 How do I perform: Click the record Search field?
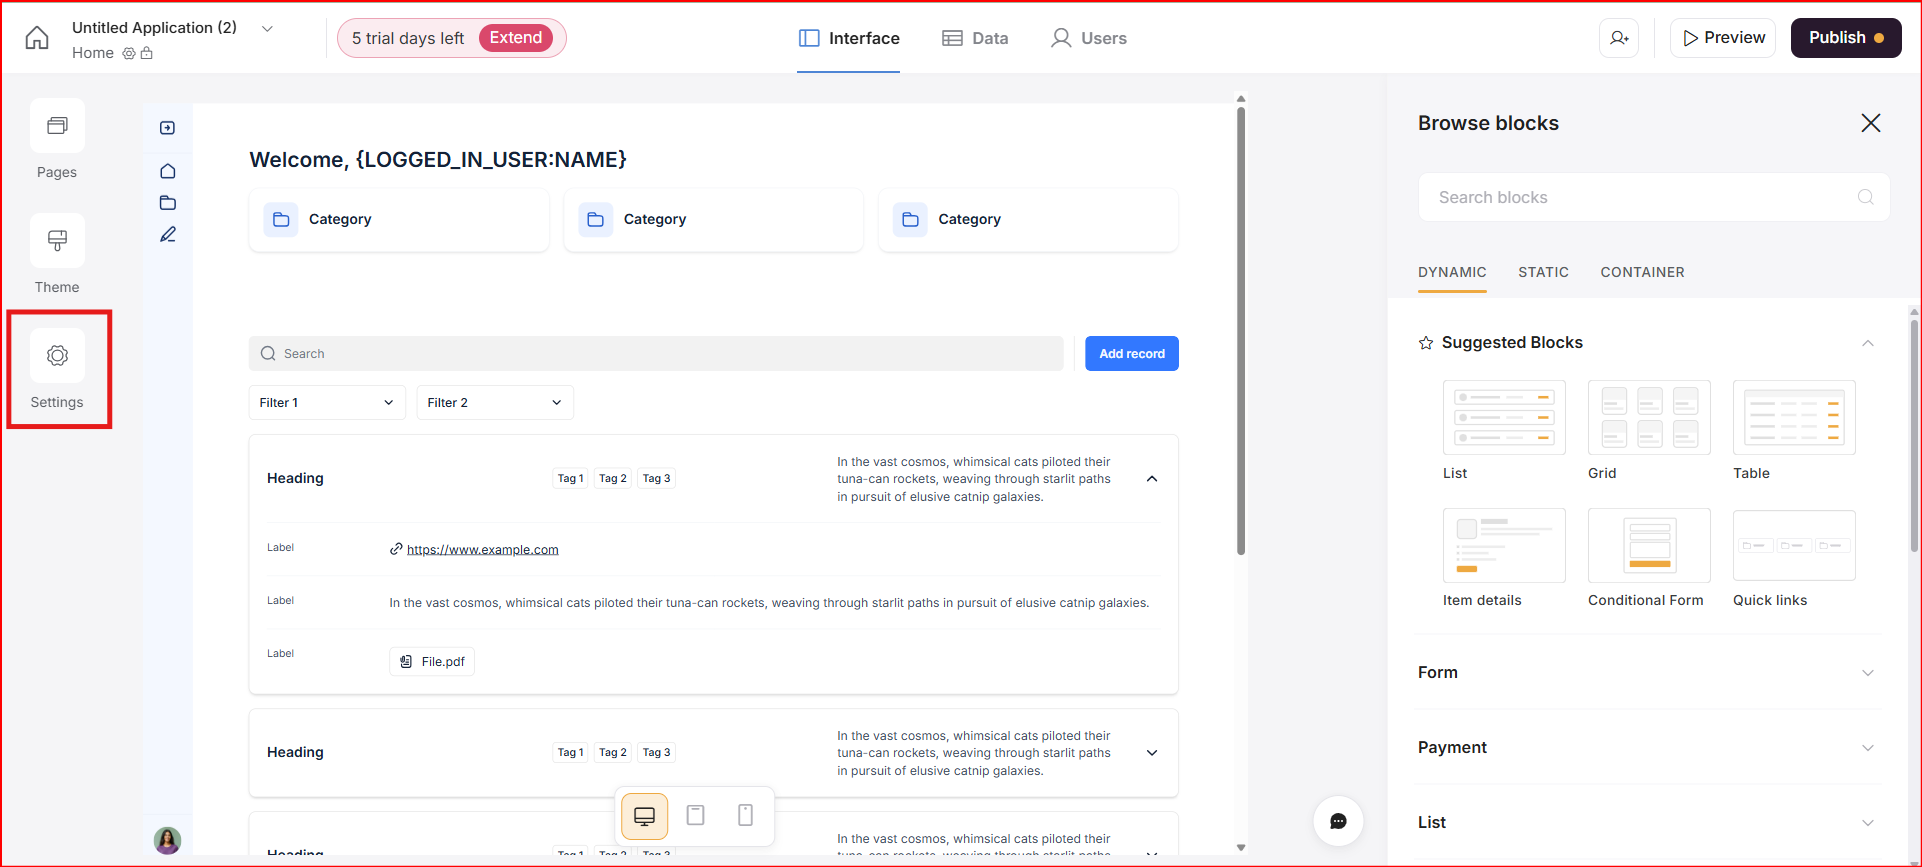[656, 354]
